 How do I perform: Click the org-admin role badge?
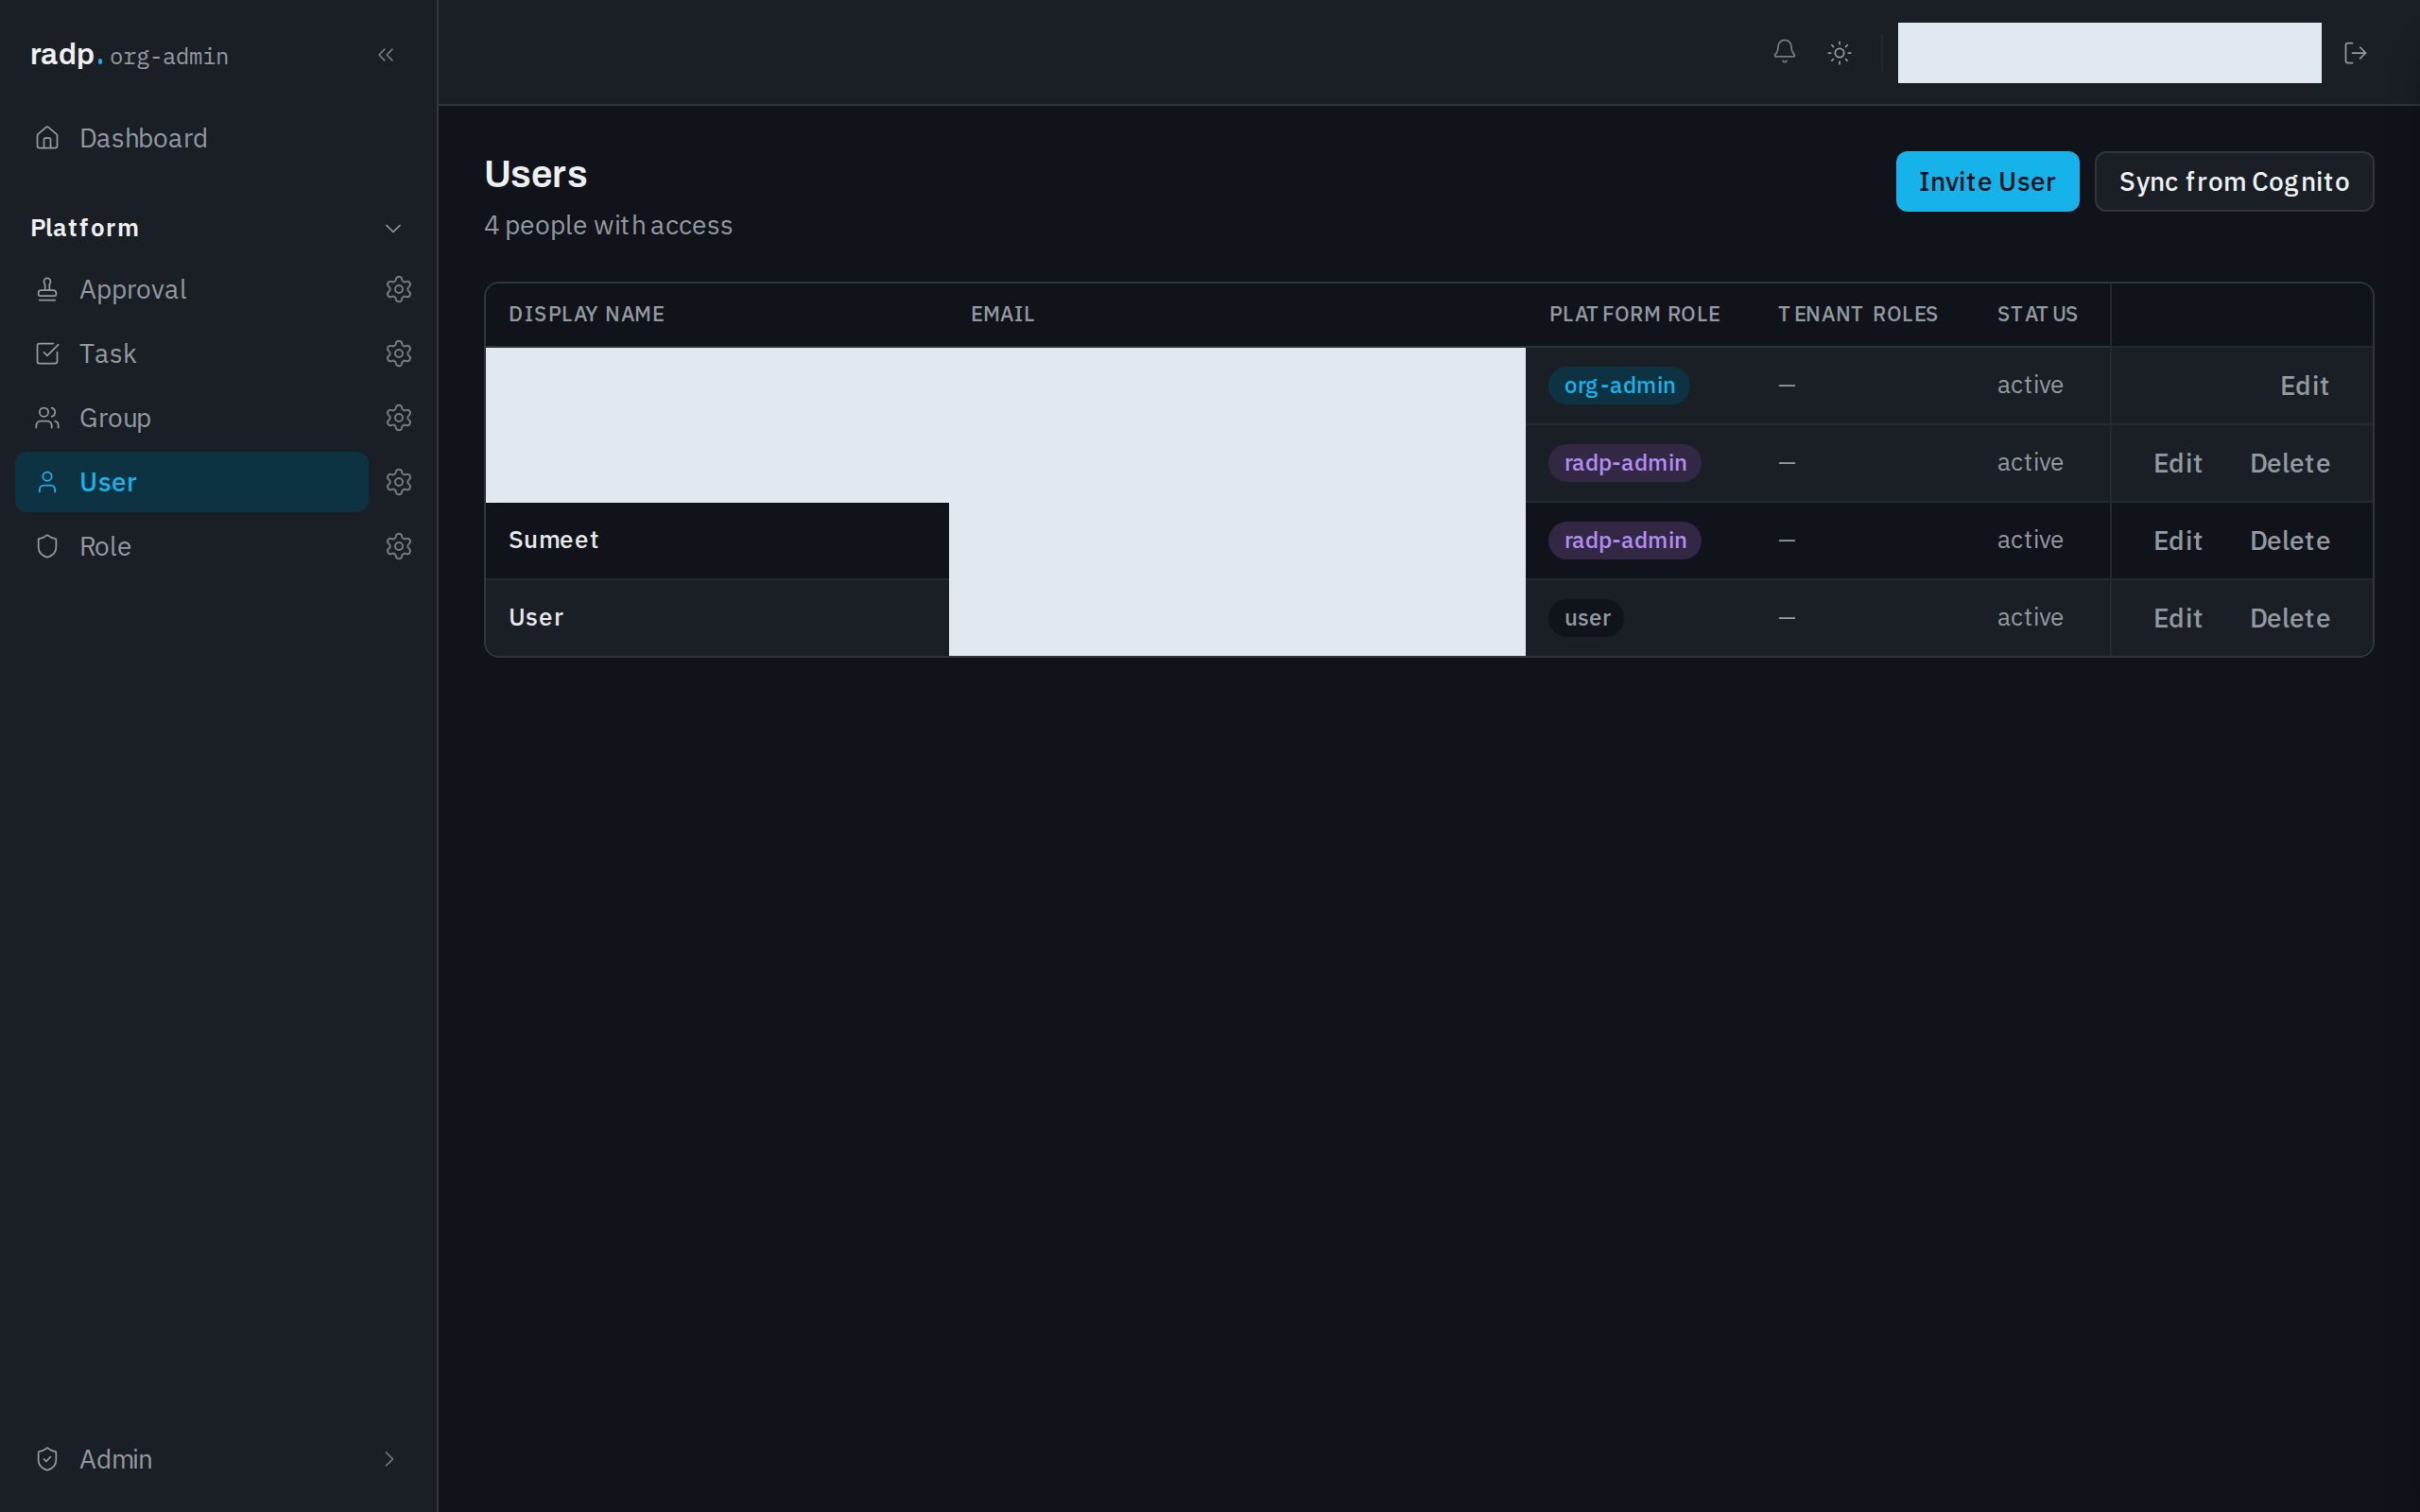(x=1619, y=385)
